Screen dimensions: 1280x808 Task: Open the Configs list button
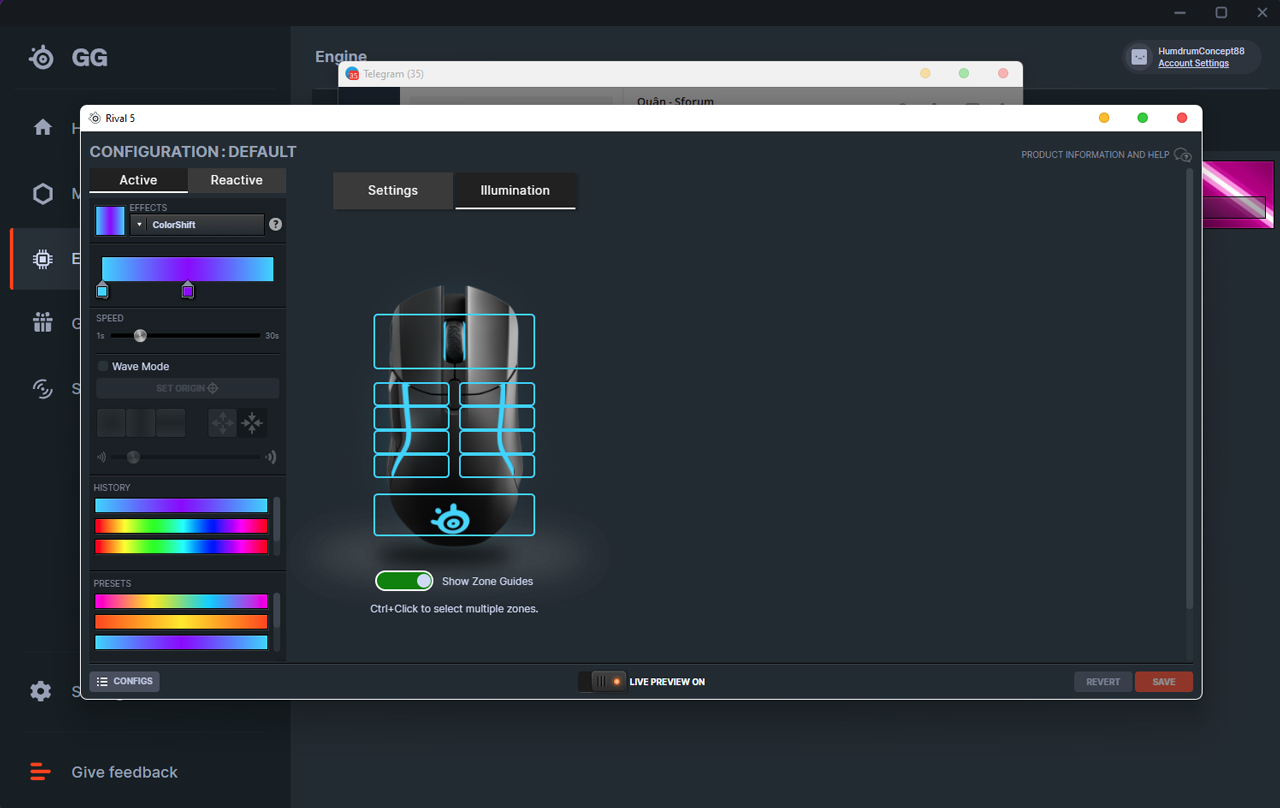(x=125, y=682)
